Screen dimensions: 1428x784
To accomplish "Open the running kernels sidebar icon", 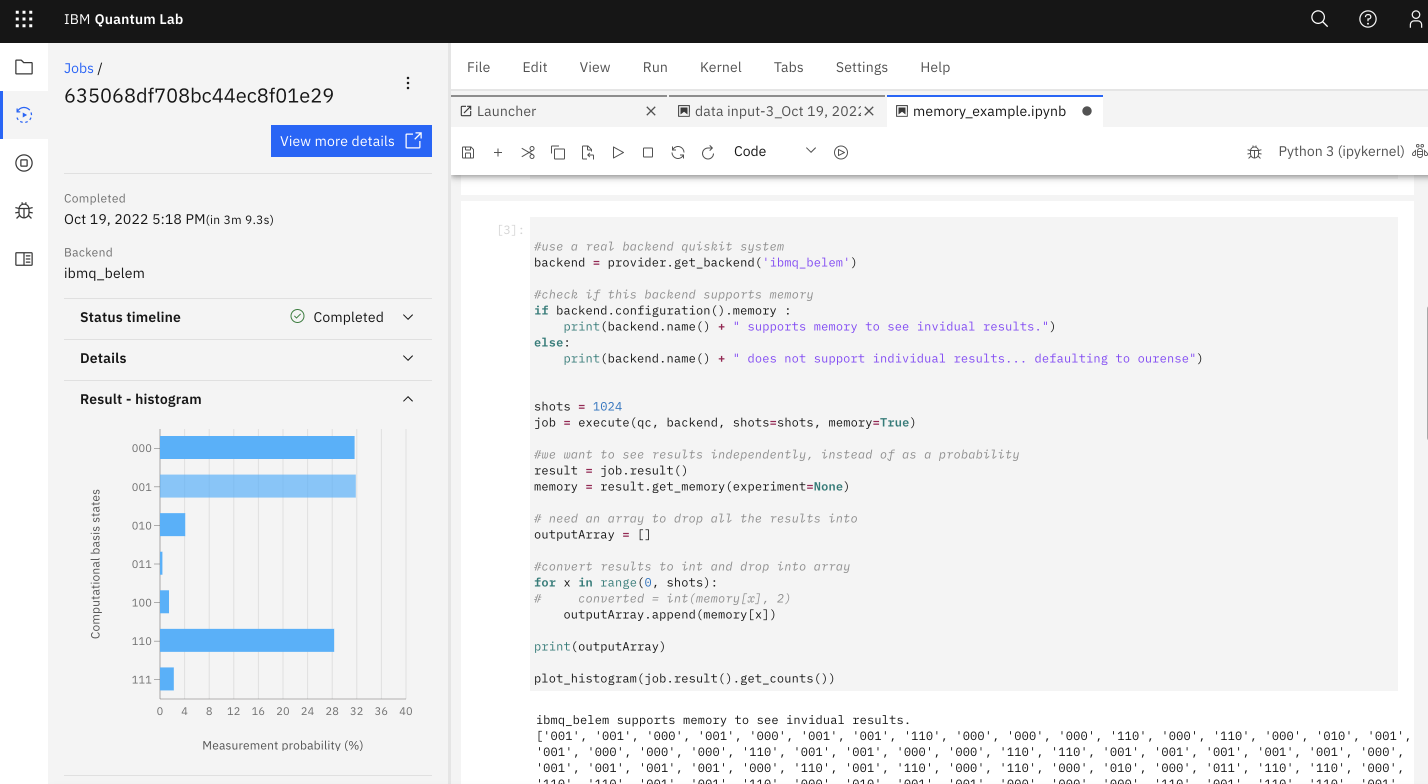I will pyautogui.click(x=24, y=163).
